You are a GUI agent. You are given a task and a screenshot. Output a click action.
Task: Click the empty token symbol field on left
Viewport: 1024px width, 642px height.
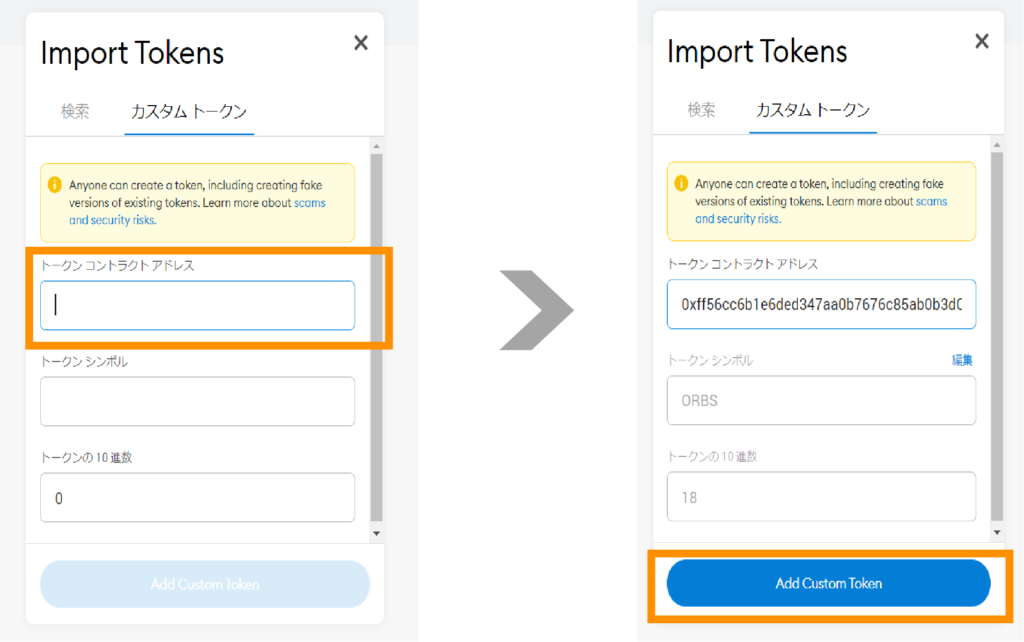pos(197,401)
